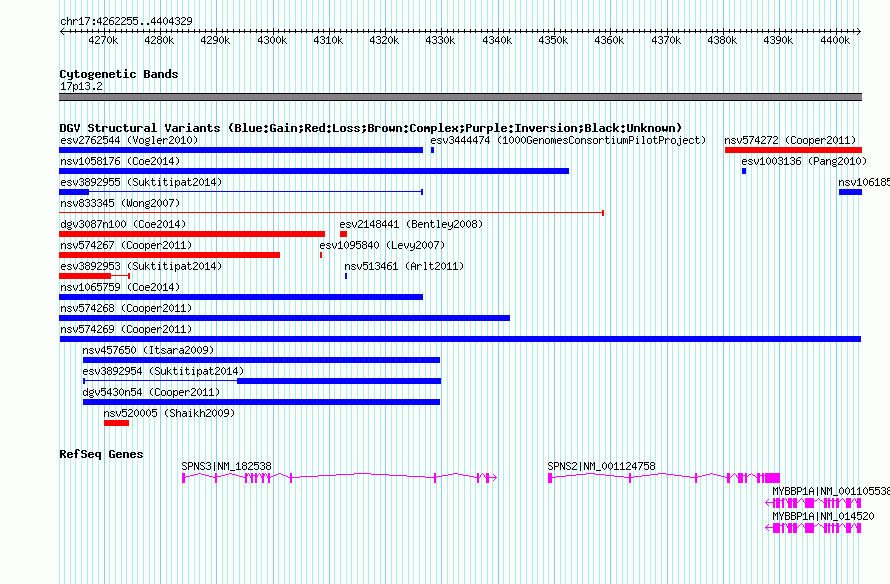890x584 pixels.
Task: Open SPNS3|NM_182538 gene label
Action: point(226,466)
